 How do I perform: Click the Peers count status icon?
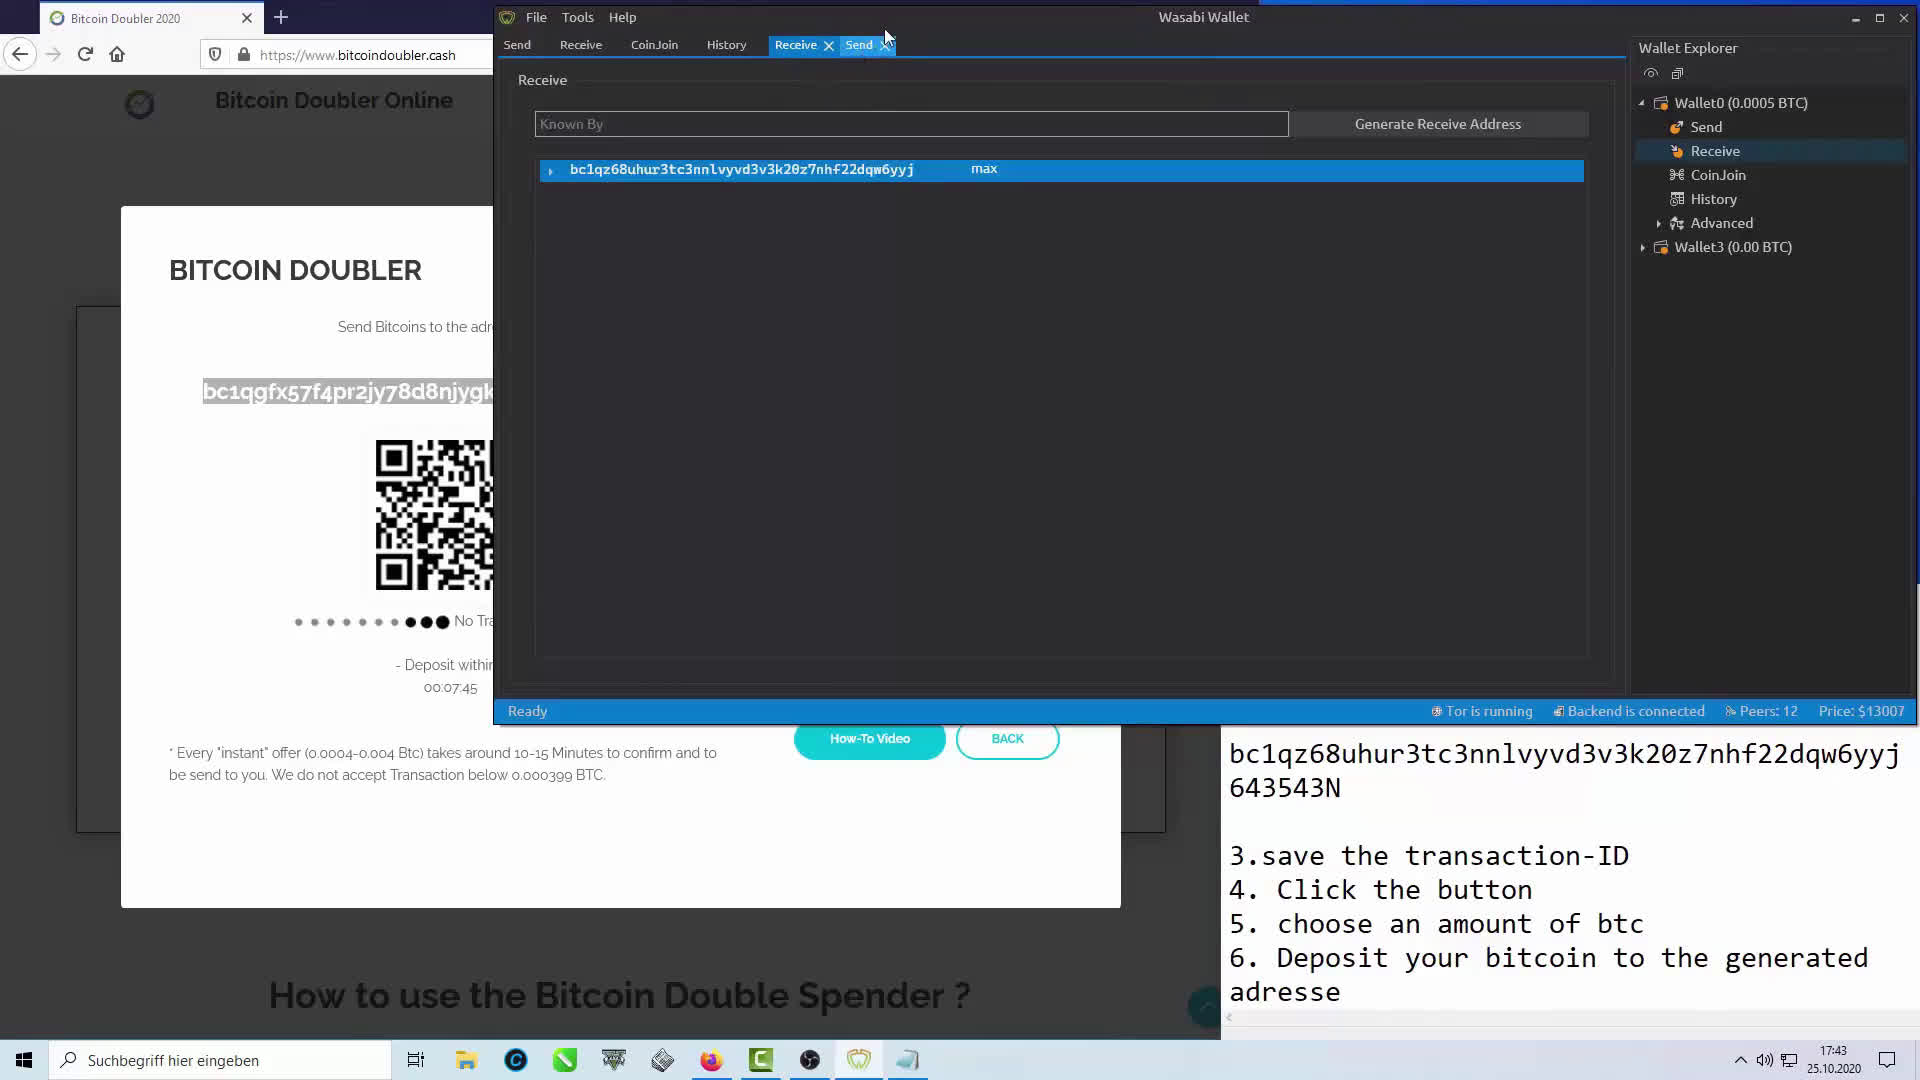point(1729,711)
